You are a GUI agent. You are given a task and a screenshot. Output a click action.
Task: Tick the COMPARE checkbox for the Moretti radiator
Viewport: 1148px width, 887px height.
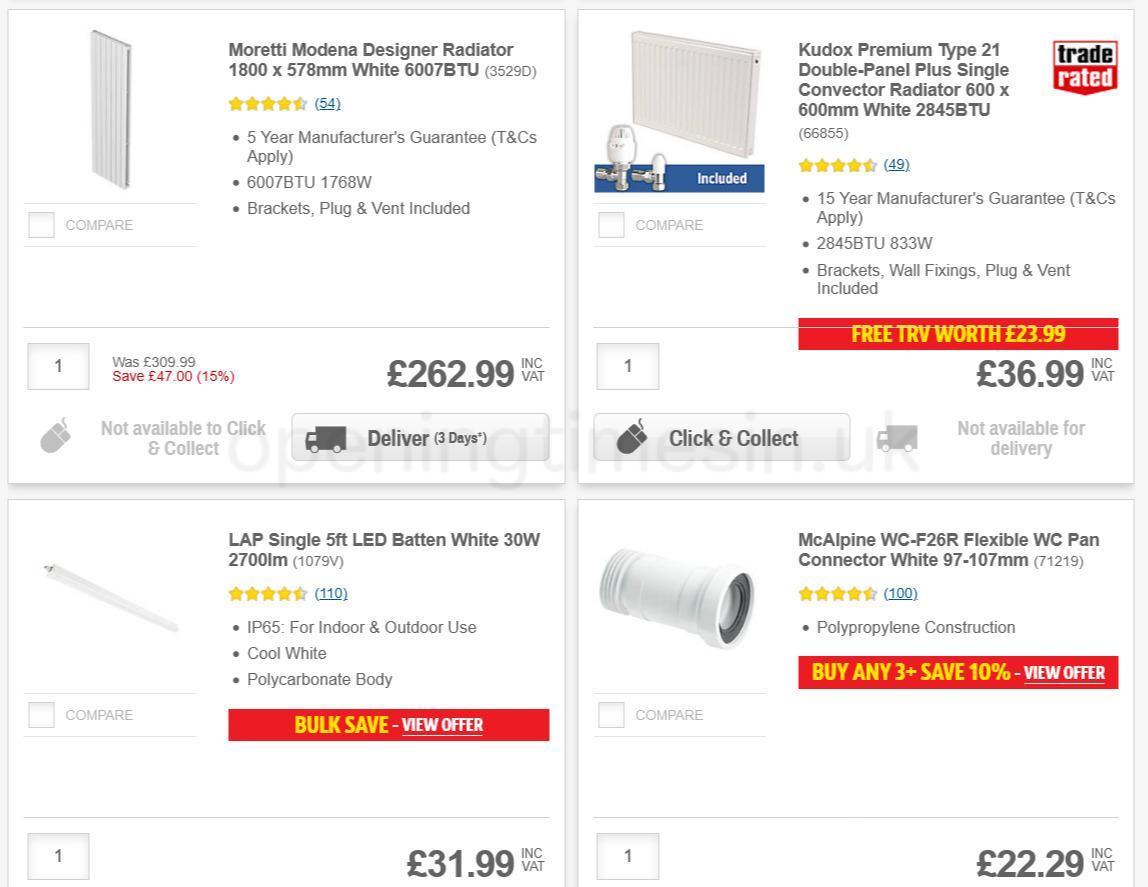click(41, 225)
